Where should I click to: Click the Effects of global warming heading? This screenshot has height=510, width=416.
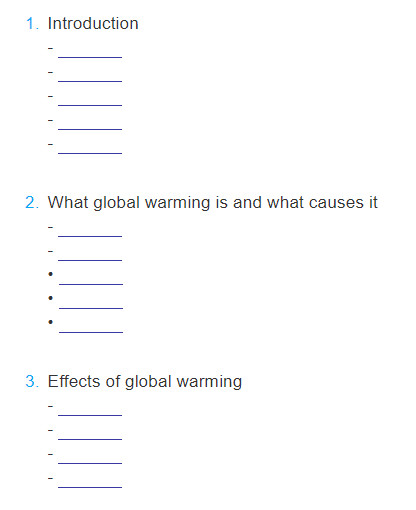click(145, 382)
